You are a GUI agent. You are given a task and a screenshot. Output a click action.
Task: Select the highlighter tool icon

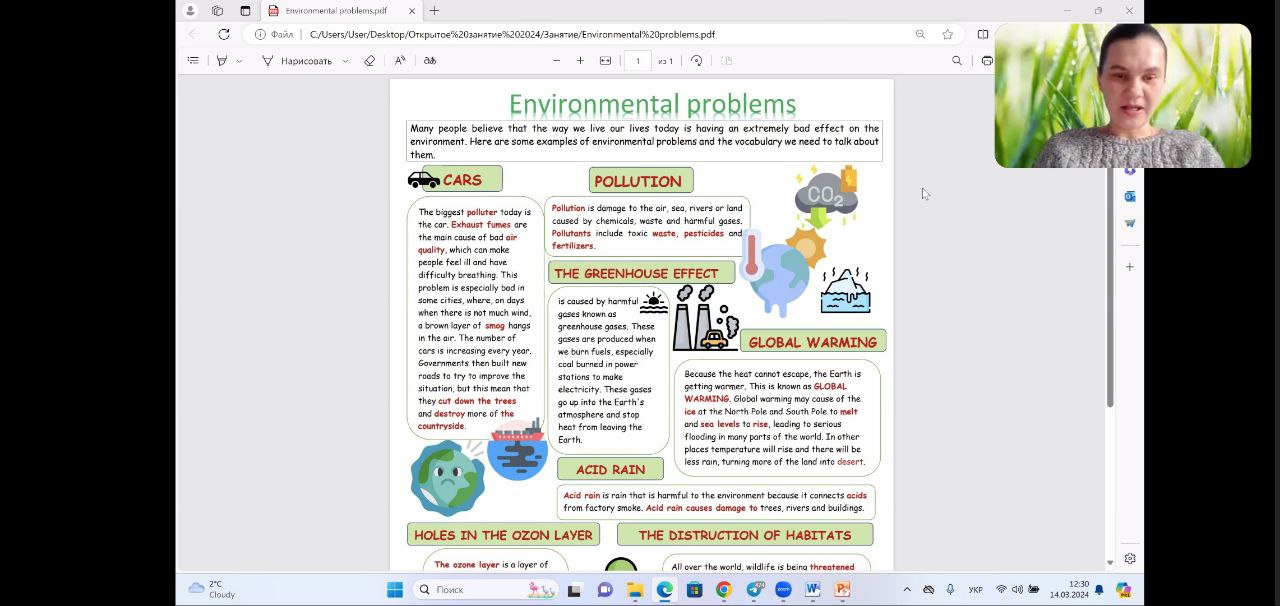click(222, 61)
